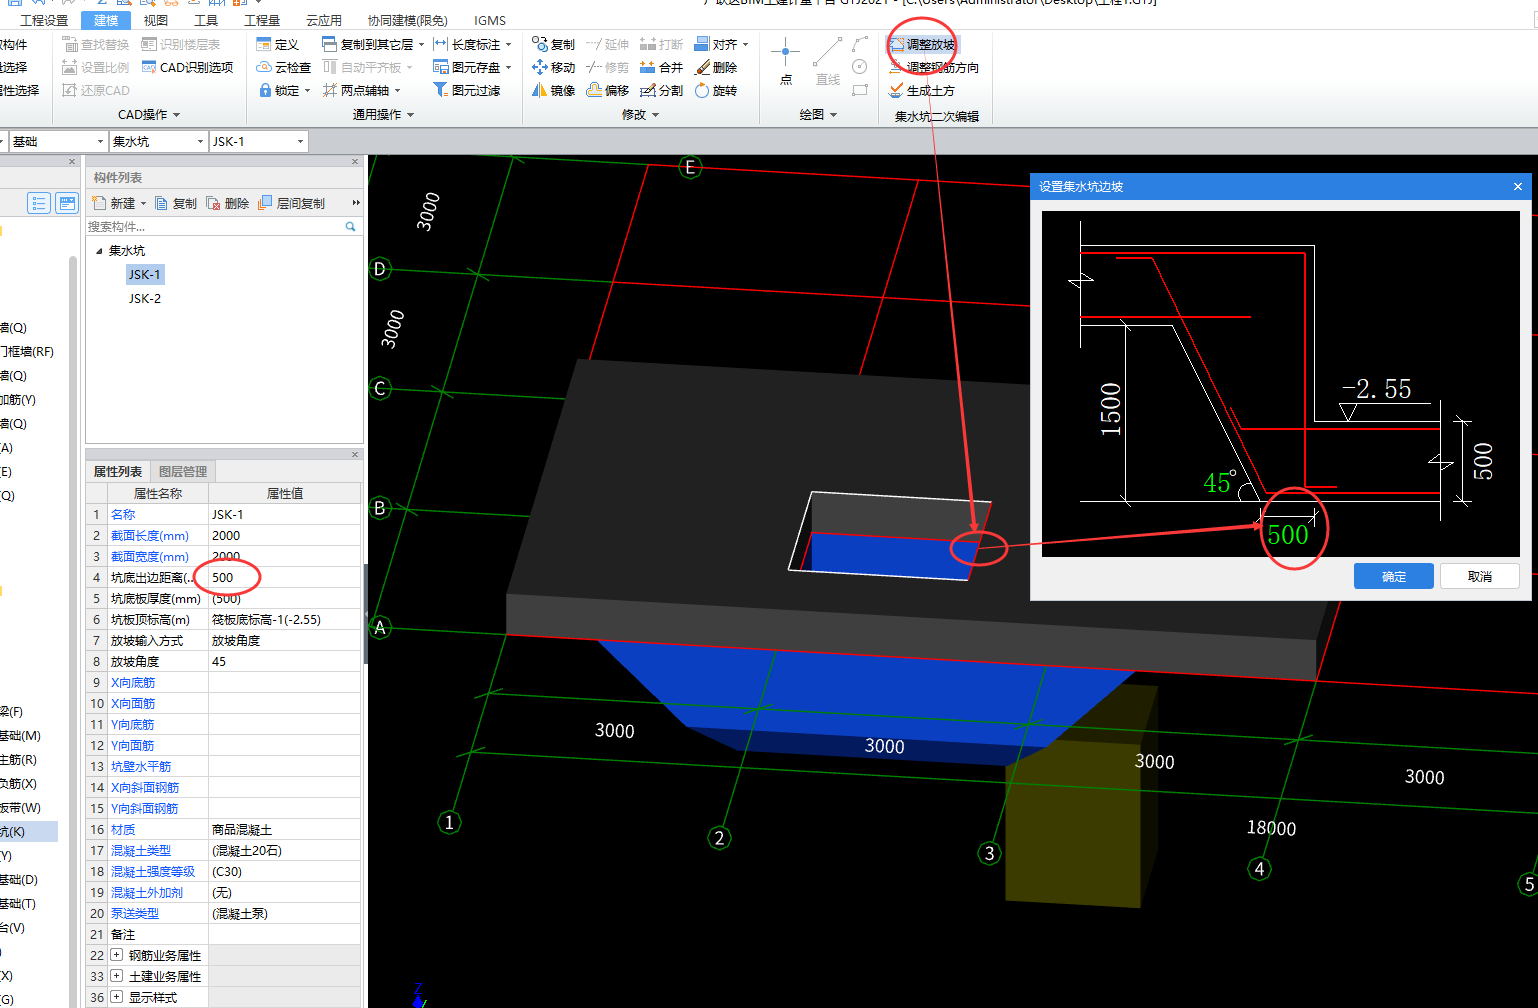Expand the 通用操作 group dropdown
The image size is (1538, 1008).
pos(383,115)
